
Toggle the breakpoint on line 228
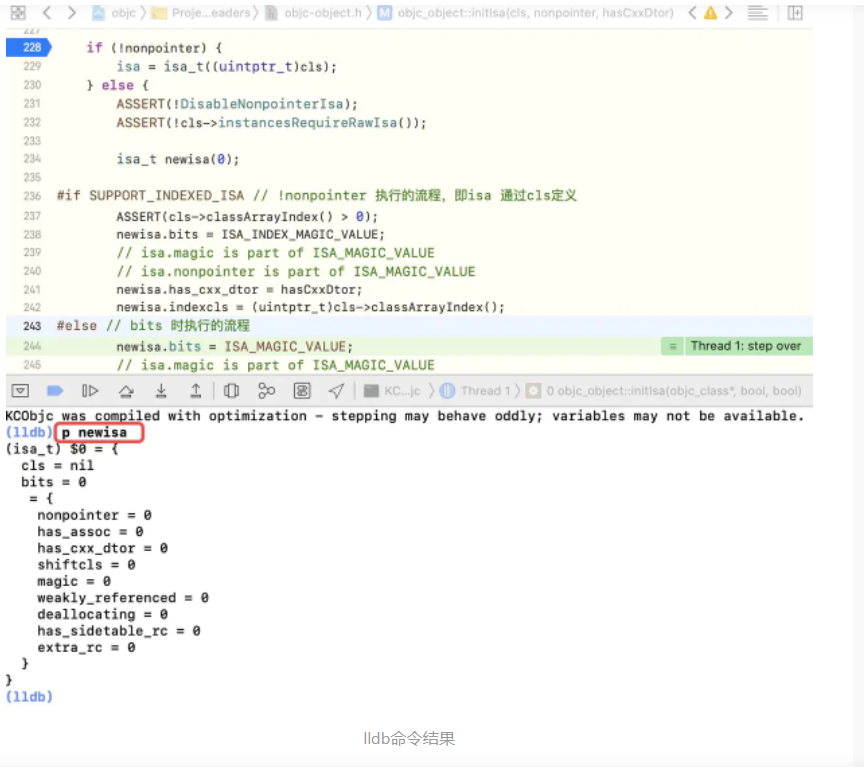click(x=31, y=47)
